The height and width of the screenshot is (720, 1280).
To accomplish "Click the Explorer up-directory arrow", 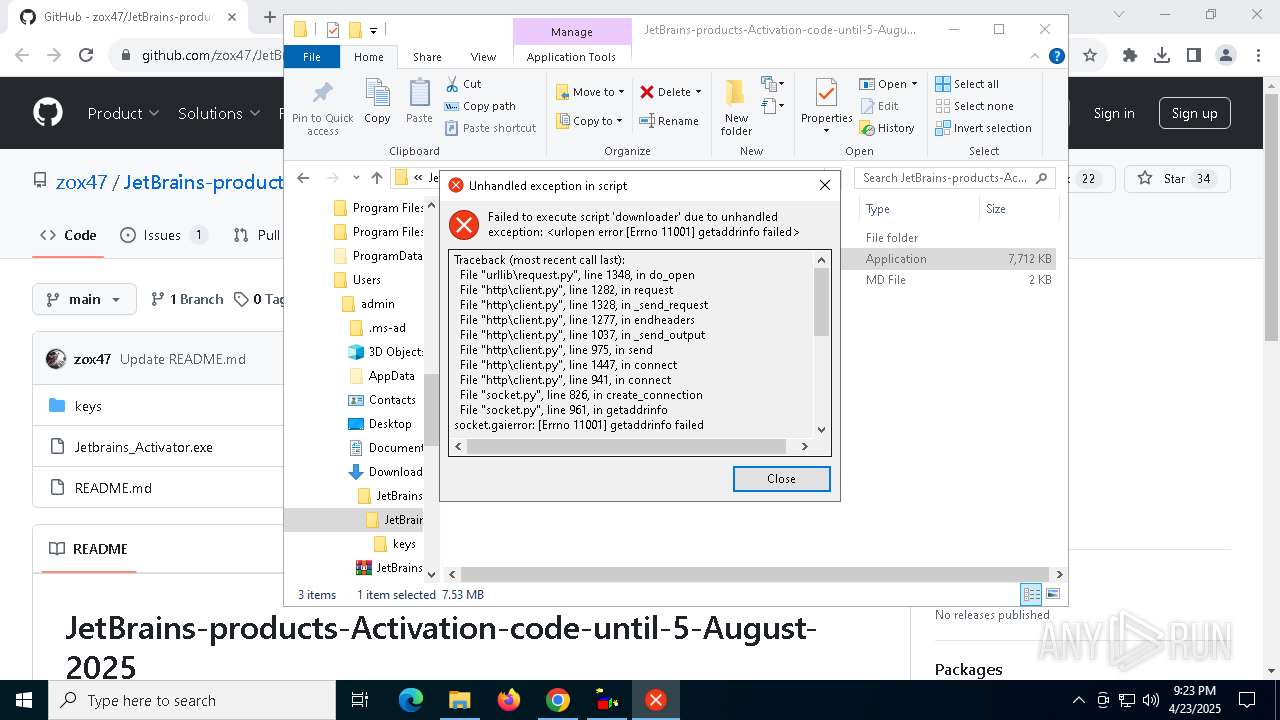I will point(376,178).
